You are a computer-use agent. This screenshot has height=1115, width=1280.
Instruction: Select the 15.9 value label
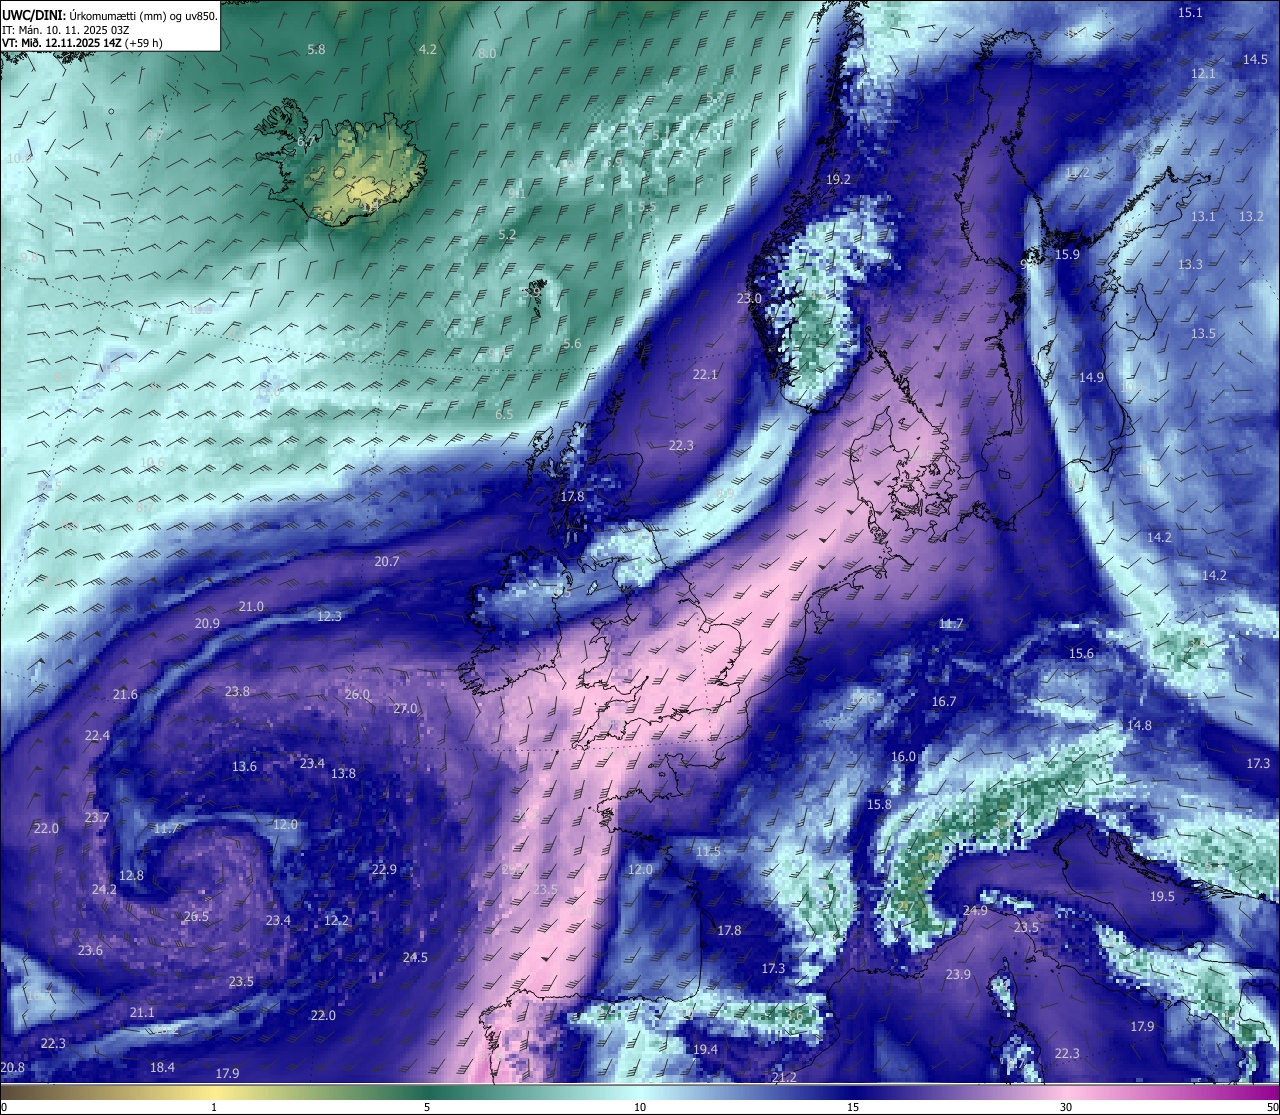[1068, 254]
